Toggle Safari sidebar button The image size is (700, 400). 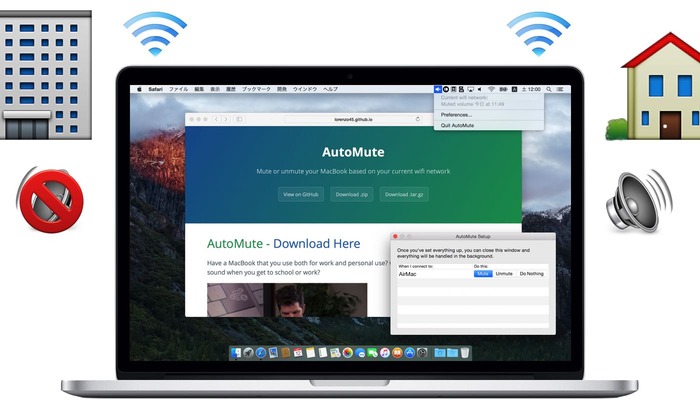point(239,119)
